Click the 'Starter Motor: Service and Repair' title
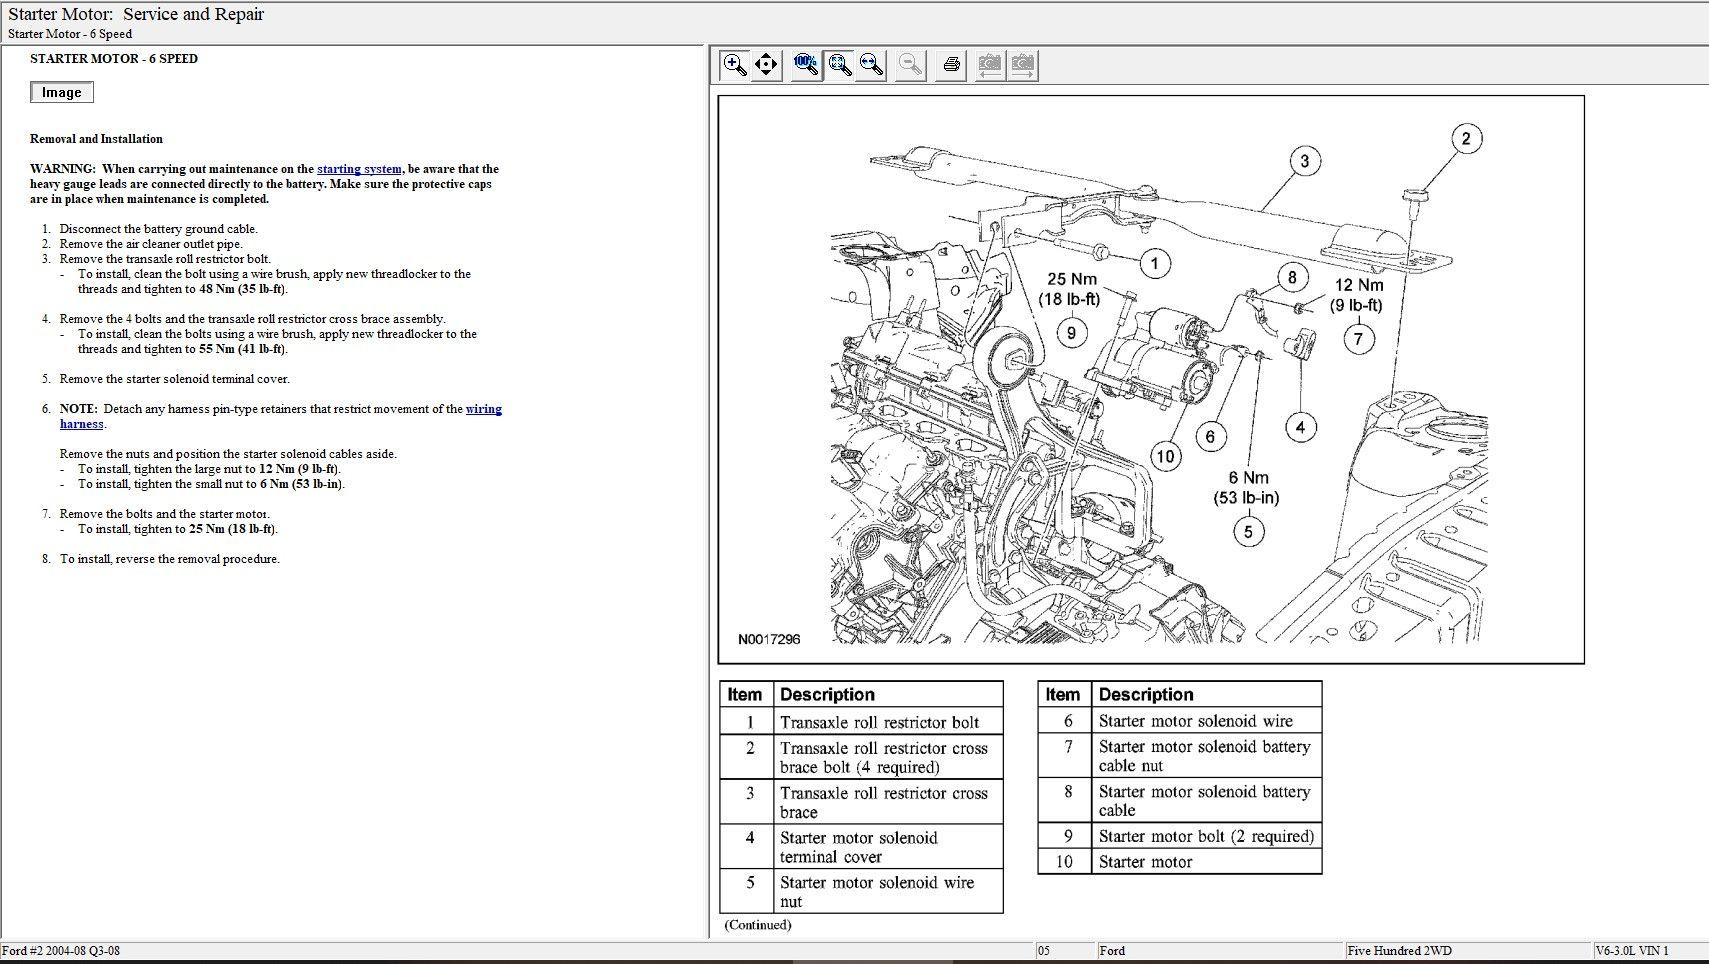1709x964 pixels. pyautogui.click(x=136, y=14)
